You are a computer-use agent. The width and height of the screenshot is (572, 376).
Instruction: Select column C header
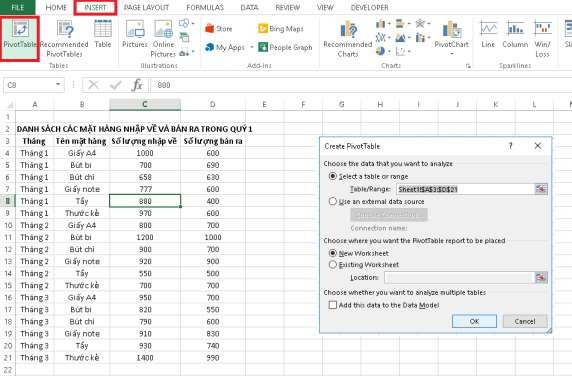tap(145, 104)
